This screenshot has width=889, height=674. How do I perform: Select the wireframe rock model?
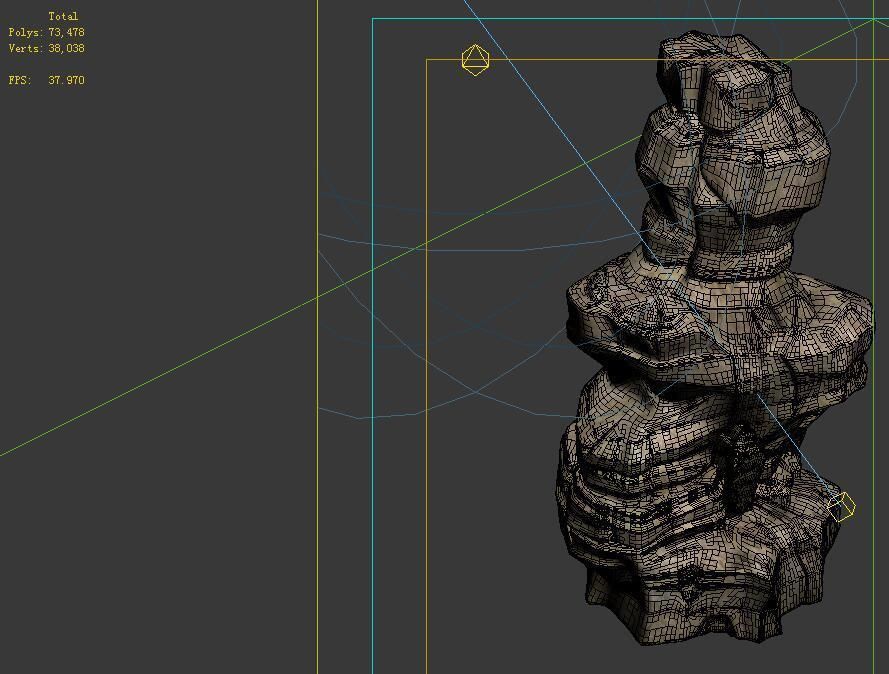click(714, 340)
